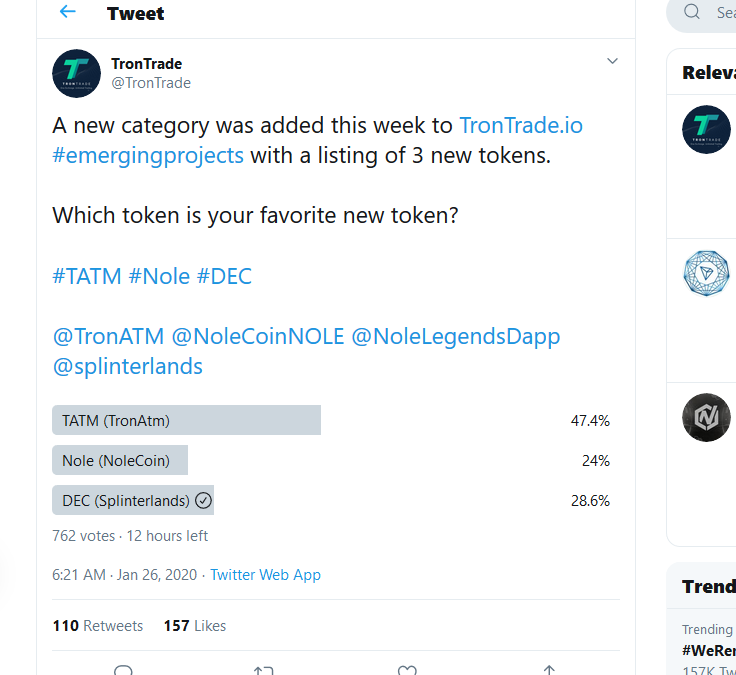
Task: Click the tweet timestamp 6:21 AM Jan 26, 2020
Action: (x=125, y=575)
